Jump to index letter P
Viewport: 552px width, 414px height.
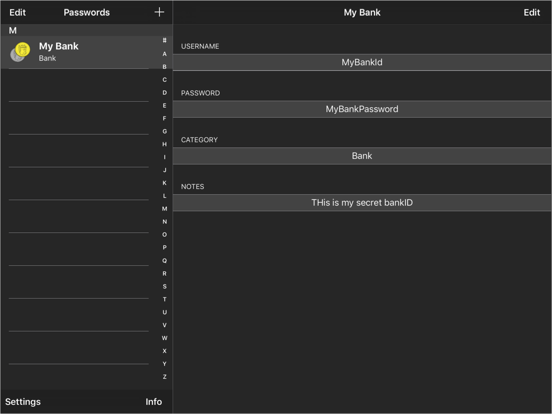(164, 247)
